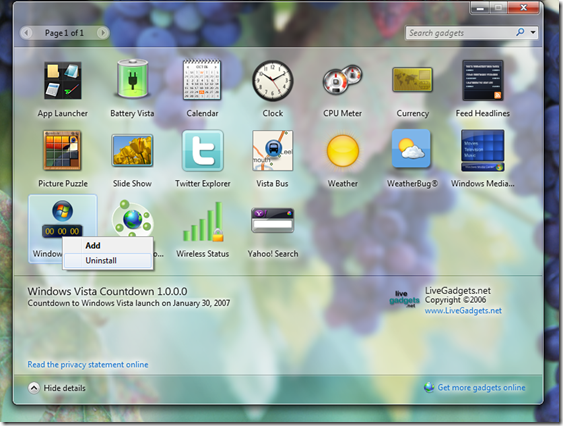Click the Copyright ©2006 text
Screen dimensions: 563x426
coord(455,300)
